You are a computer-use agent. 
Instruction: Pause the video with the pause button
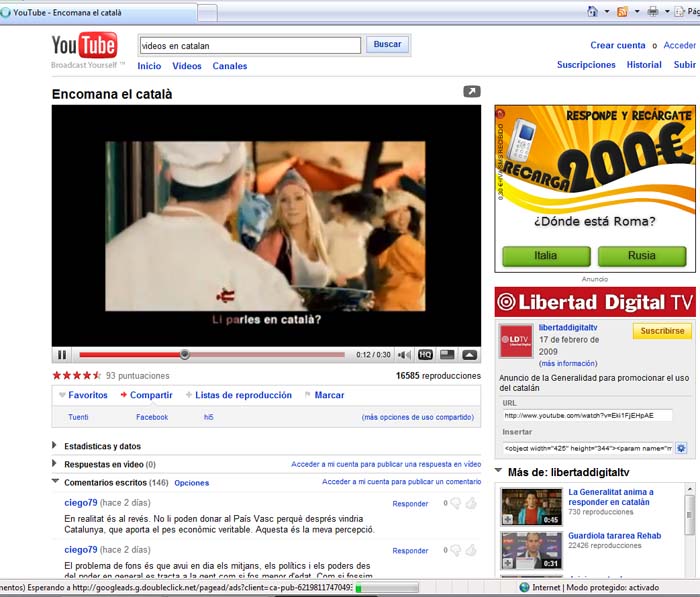[62, 355]
